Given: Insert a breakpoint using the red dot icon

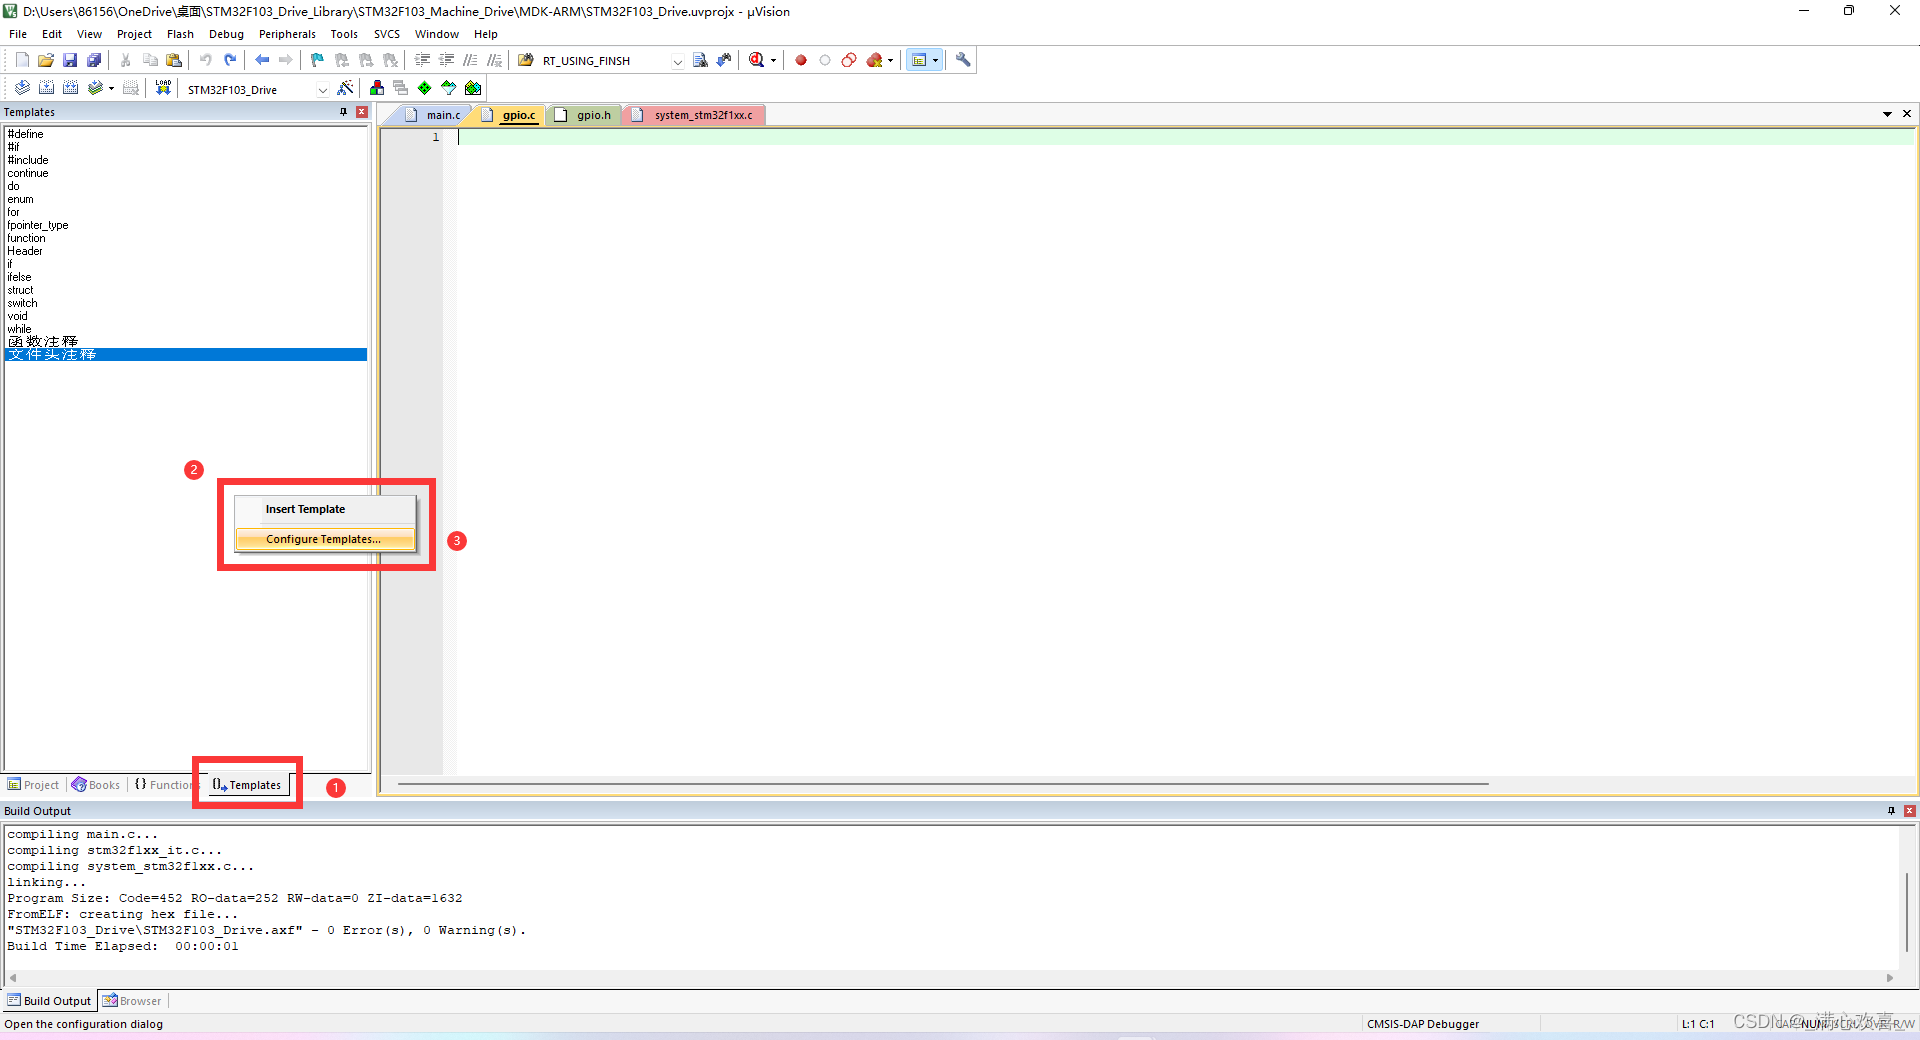Looking at the screenshot, I should [801, 60].
